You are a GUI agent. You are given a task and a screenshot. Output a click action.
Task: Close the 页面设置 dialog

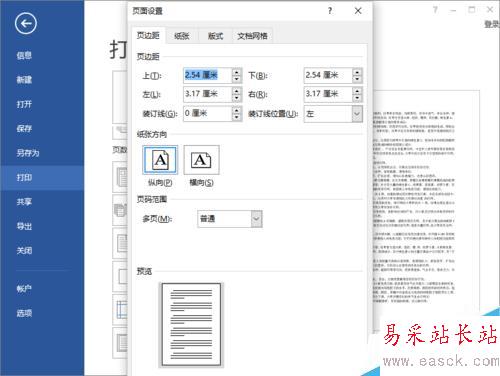coord(358,11)
